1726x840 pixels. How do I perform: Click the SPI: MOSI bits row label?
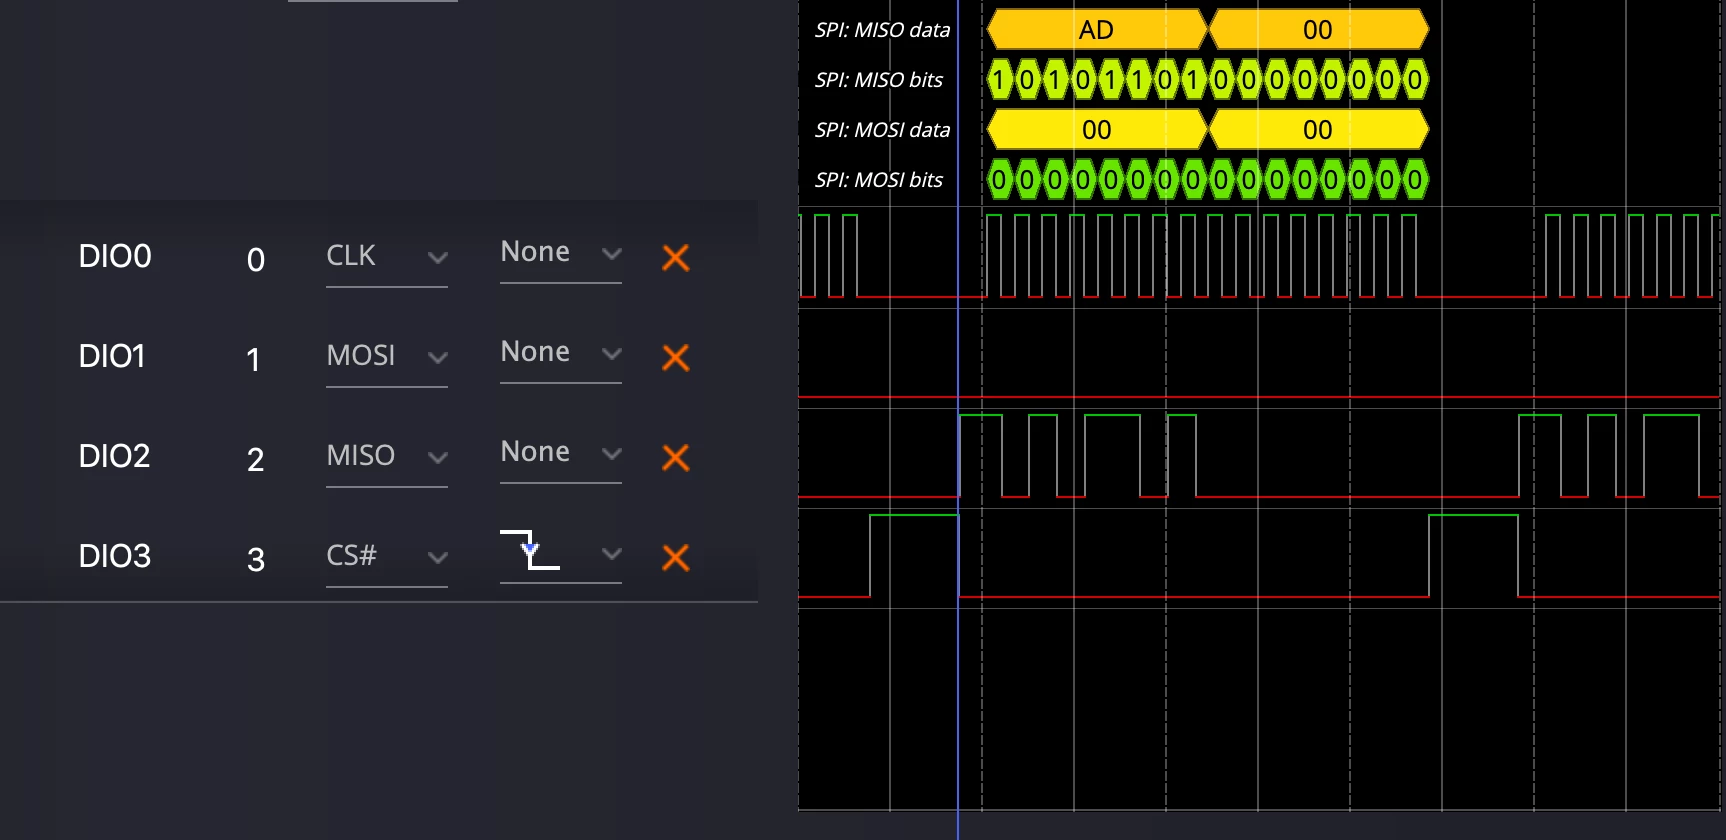[879, 180]
